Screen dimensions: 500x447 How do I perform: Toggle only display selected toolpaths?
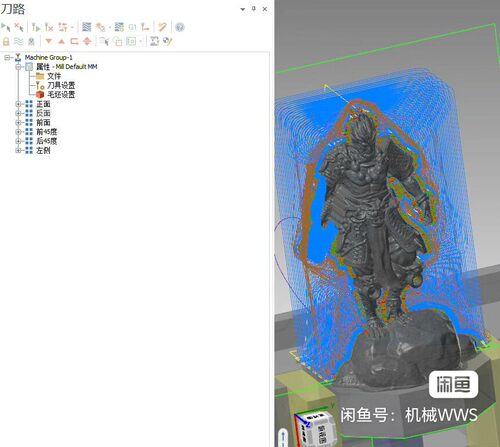[104, 41]
